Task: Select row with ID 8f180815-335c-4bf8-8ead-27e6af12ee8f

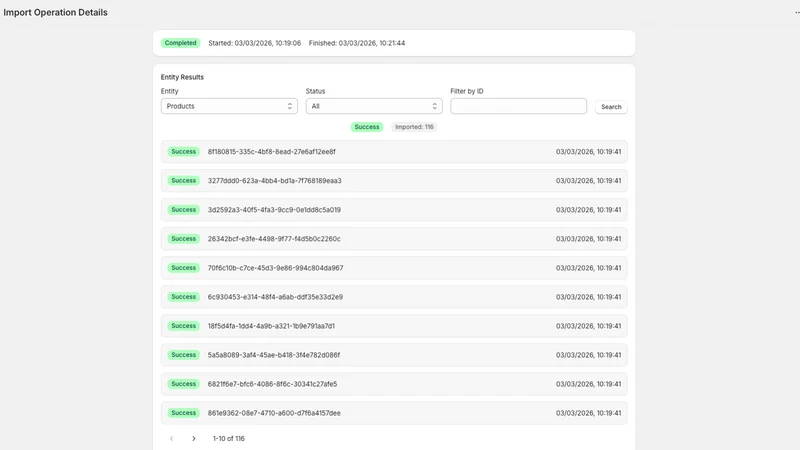Action: point(394,152)
